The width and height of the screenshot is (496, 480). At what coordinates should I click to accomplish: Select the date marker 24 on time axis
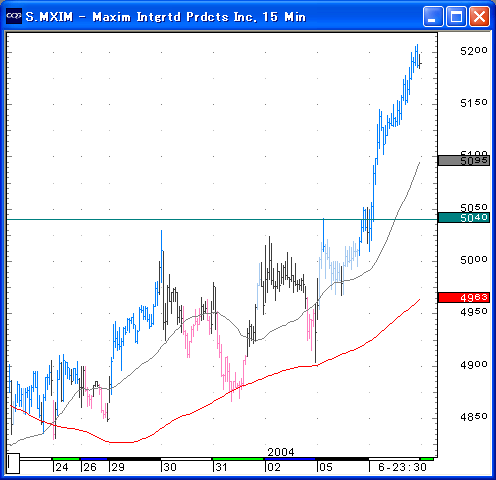coord(62,467)
